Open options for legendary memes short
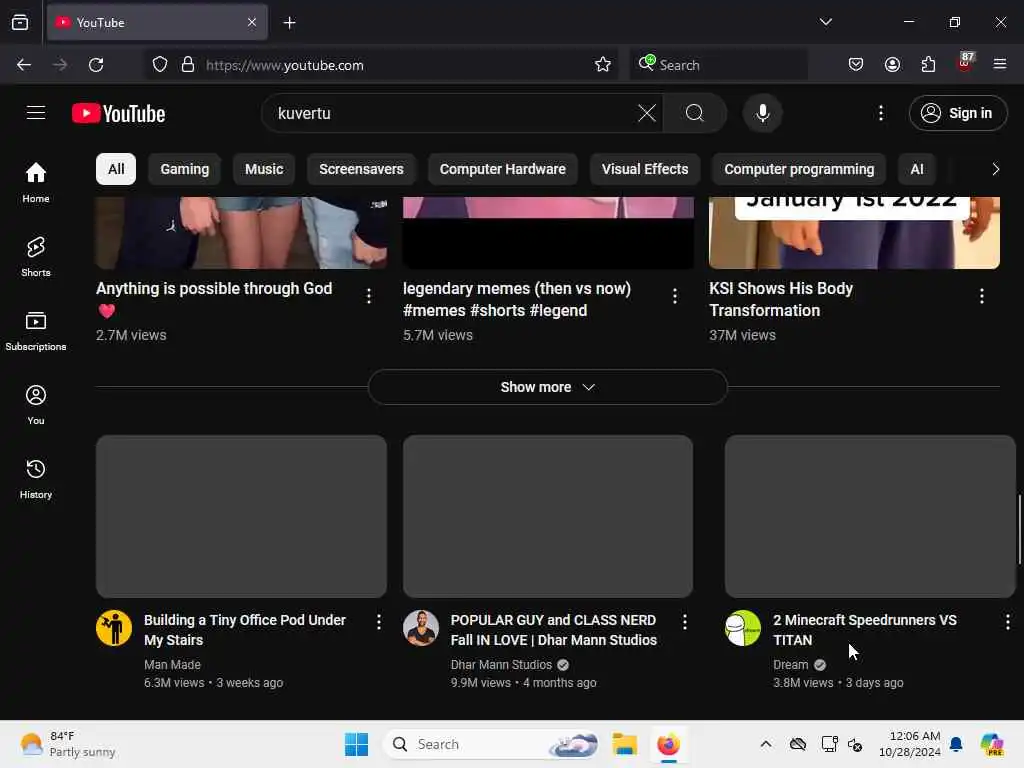 (675, 296)
